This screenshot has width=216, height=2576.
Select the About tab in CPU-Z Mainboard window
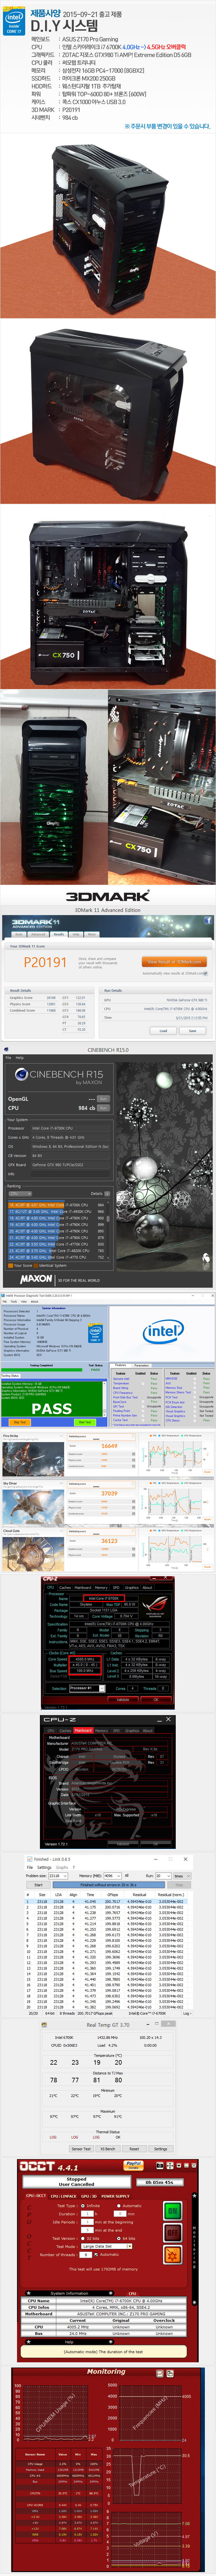[x=148, y=1730]
